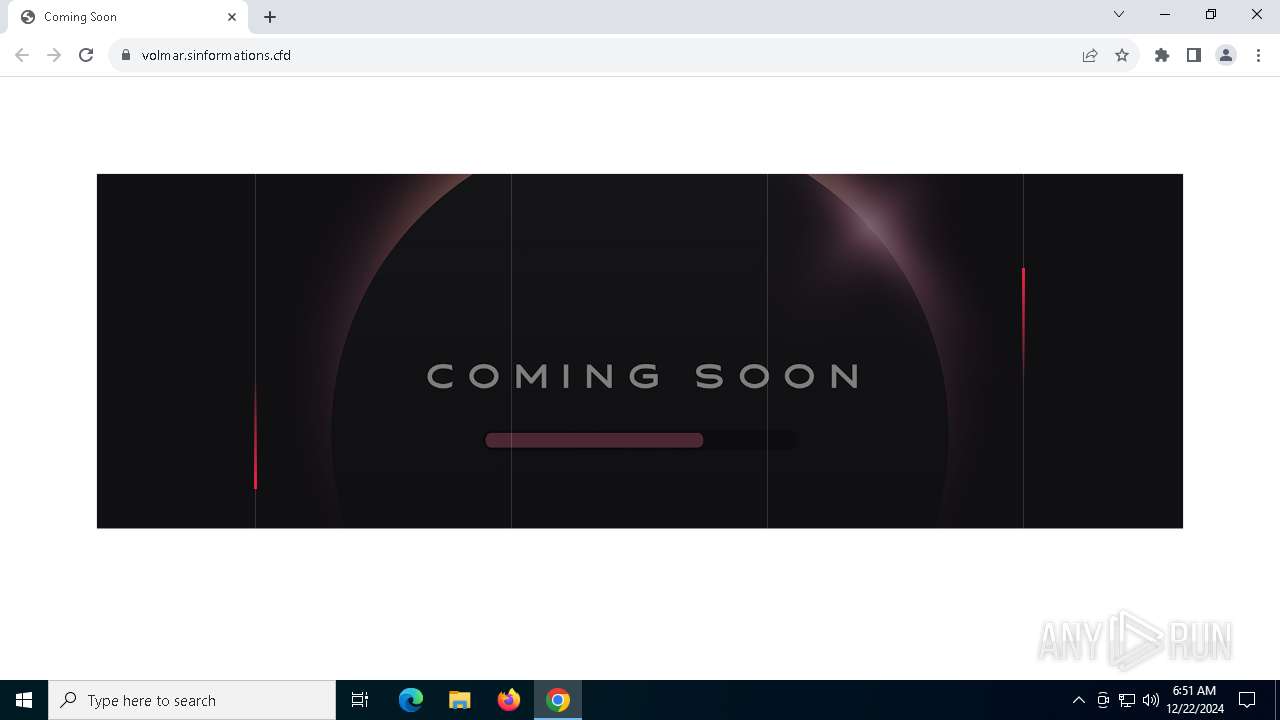Launch Microsoft Edge from the taskbar
Viewport: 1280px width, 720px height.
pyautogui.click(x=411, y=700)
